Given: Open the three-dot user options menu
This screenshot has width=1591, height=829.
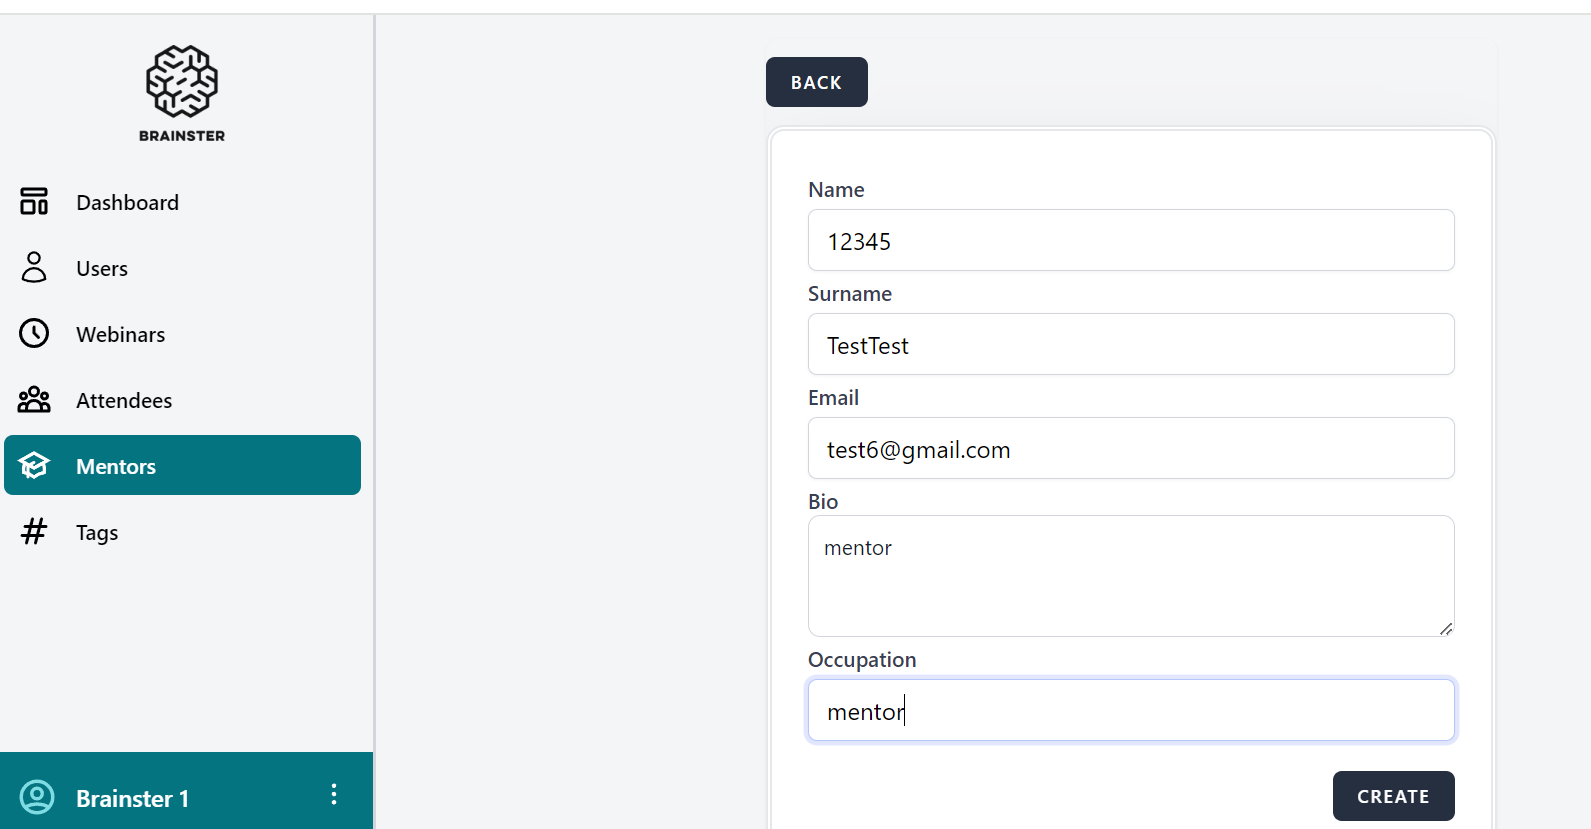Looking at the screenshot, I should 334,795.
